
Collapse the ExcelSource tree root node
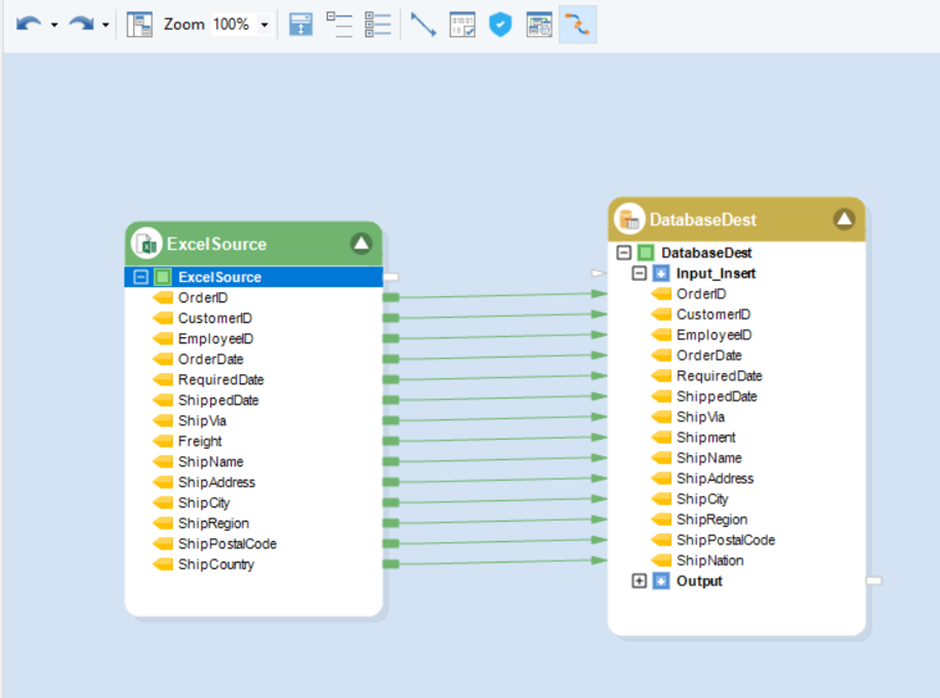(x=141, y=277)
